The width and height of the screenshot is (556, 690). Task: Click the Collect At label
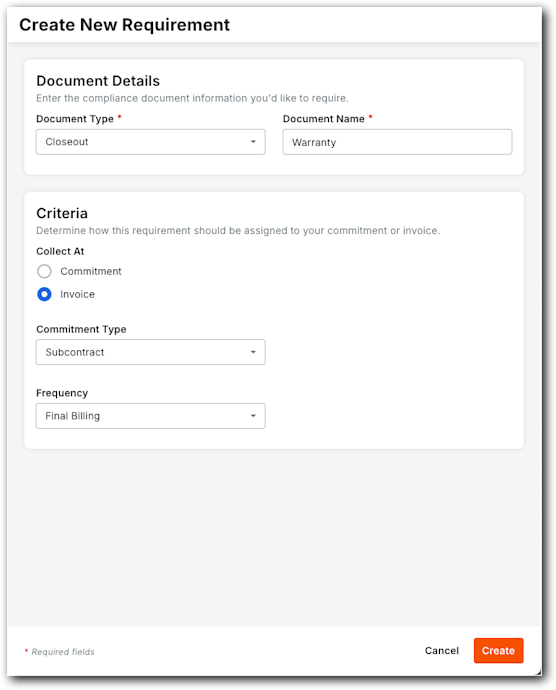pyautogui.click(x=60, y=251)
